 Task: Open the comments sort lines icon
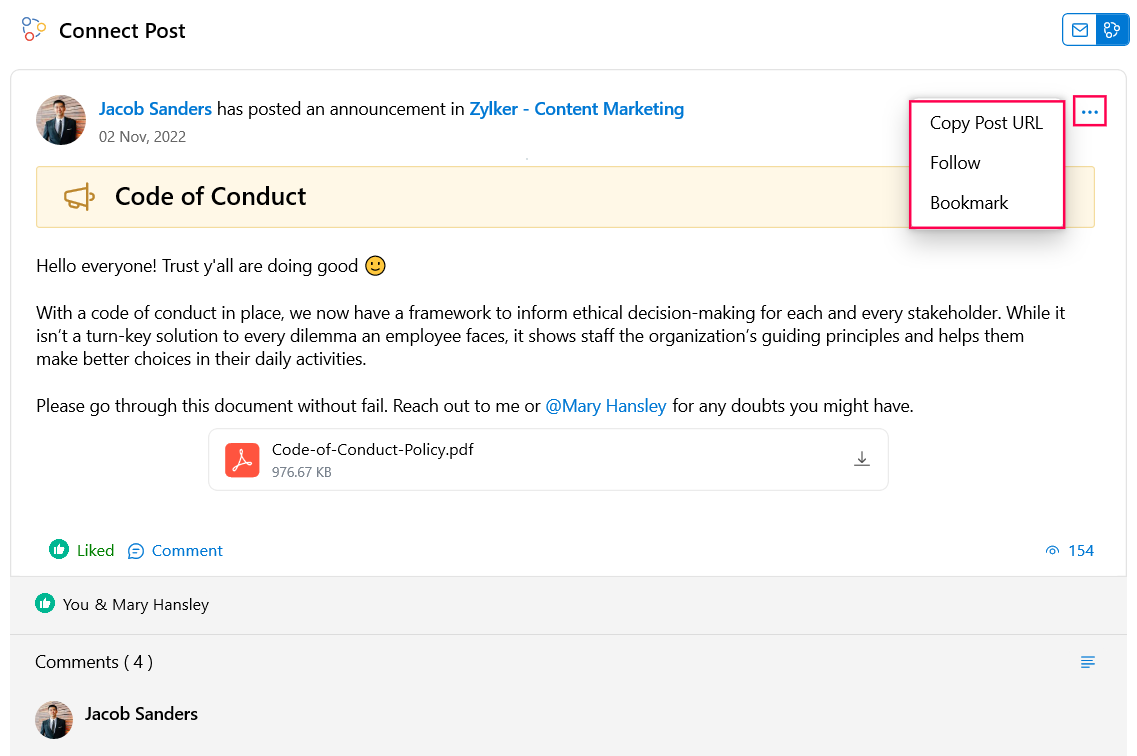coord(1087,662)
